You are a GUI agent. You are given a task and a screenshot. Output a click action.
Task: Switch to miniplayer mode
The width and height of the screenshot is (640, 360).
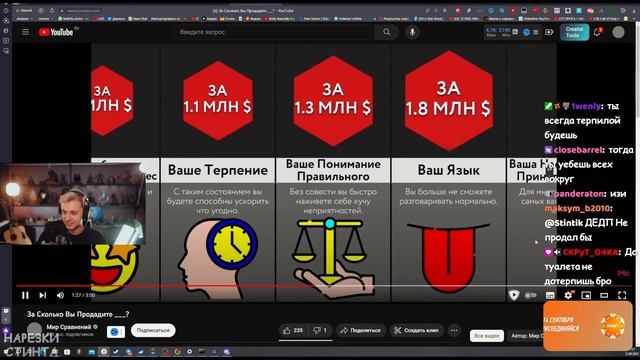(586, 295)
